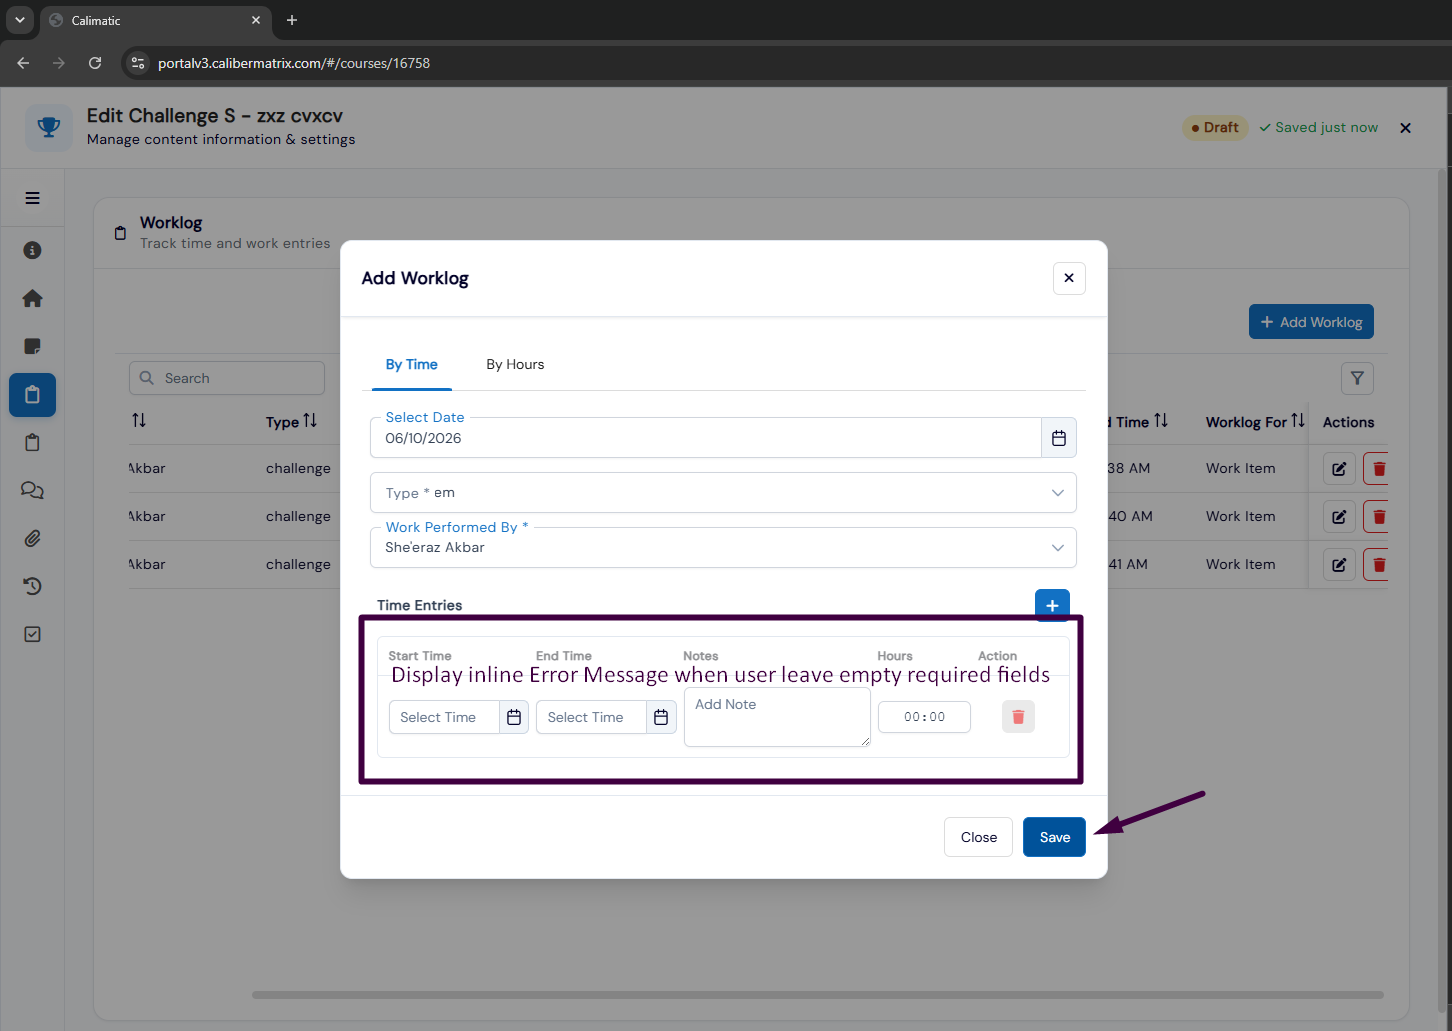Close the Edit Challenge panel with X
Image resolution: width=1452 pixels, height=1031 pixels.
(1405, 128)
